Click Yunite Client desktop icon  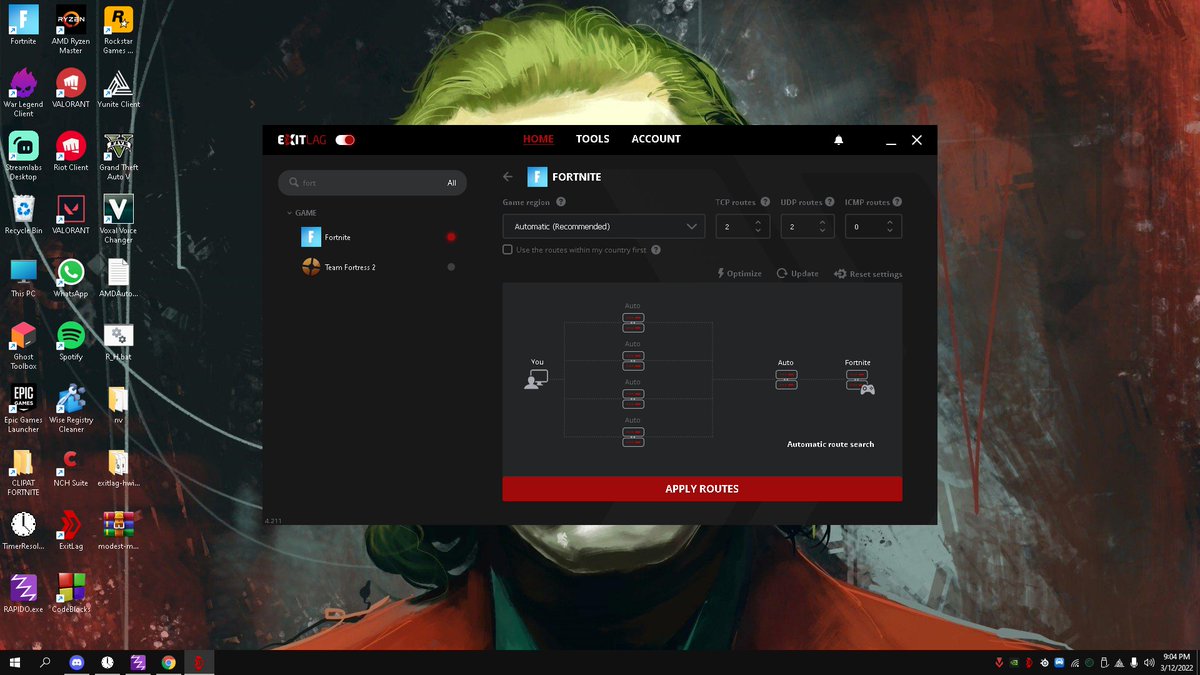(x=118, y=87)
